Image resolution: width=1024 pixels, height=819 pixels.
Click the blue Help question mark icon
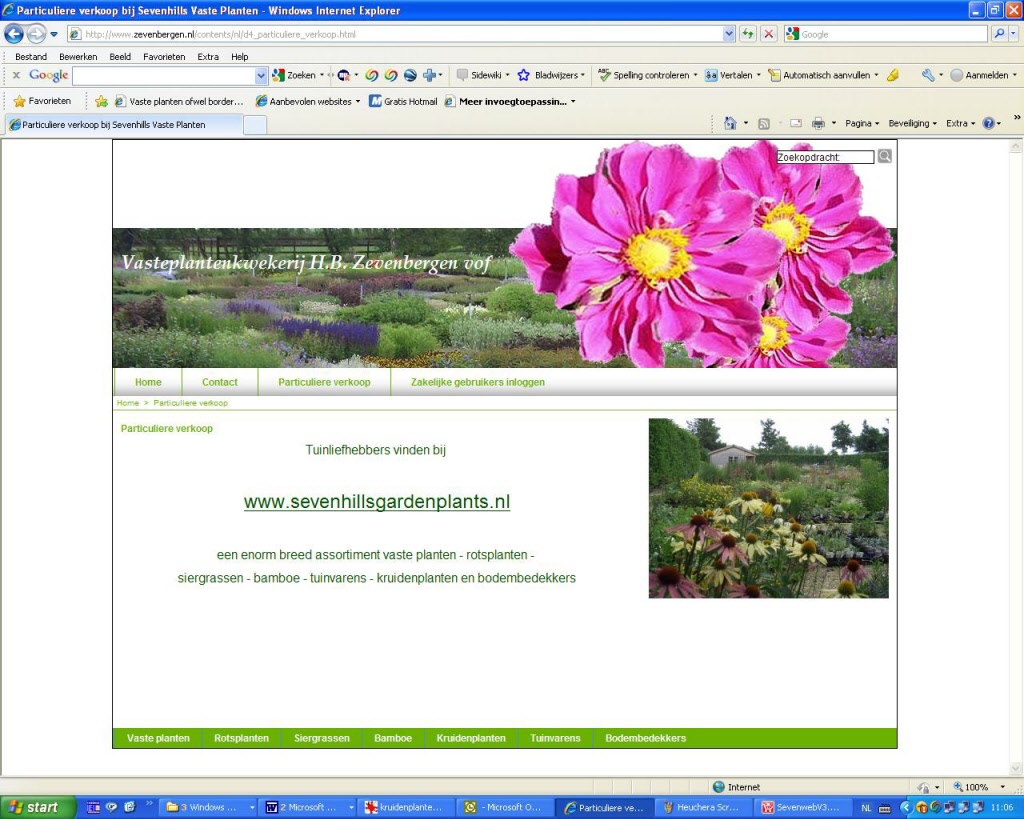click(989, 123)
